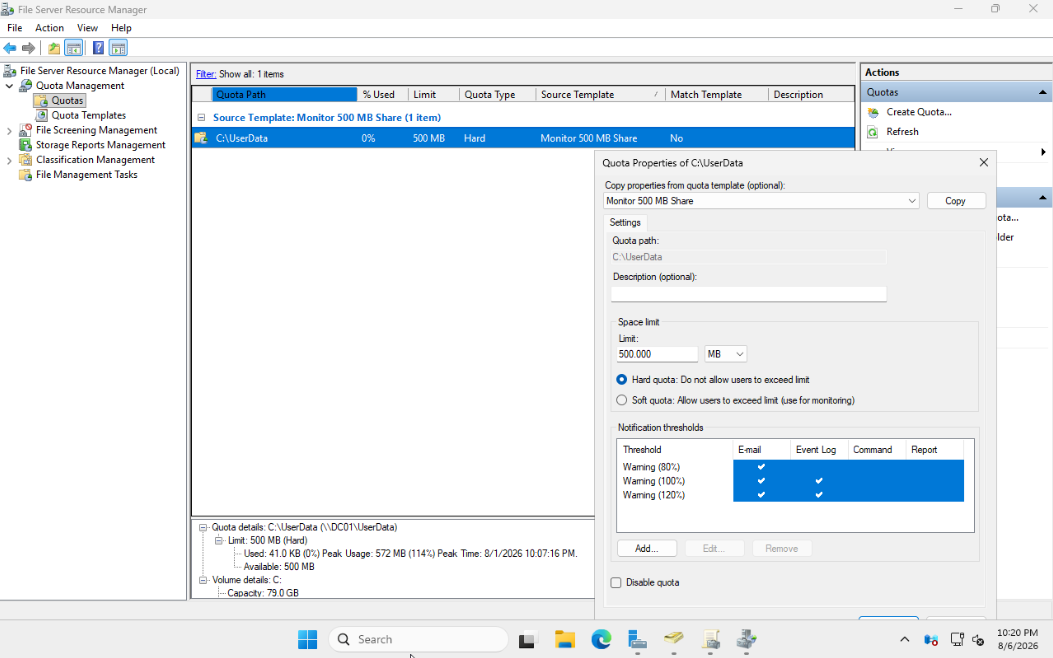
Task: Toggle the Show/Hide Console Tree icon
Action: pos(74,48)
